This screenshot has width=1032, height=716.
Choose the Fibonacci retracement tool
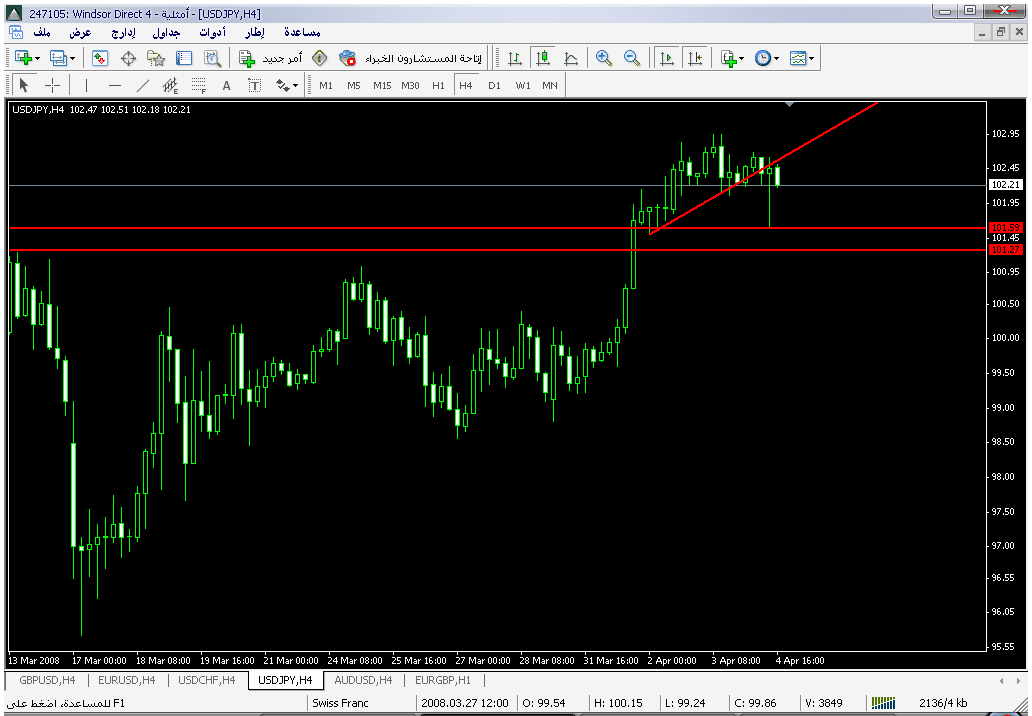[x=199, y=85]
